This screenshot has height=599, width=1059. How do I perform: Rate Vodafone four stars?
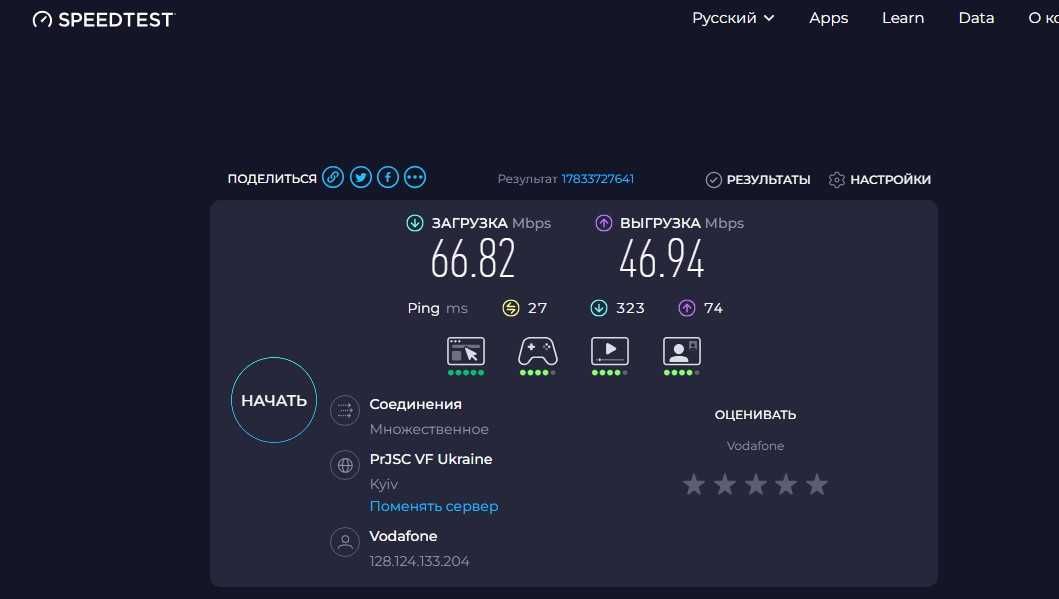coord(785,484)
